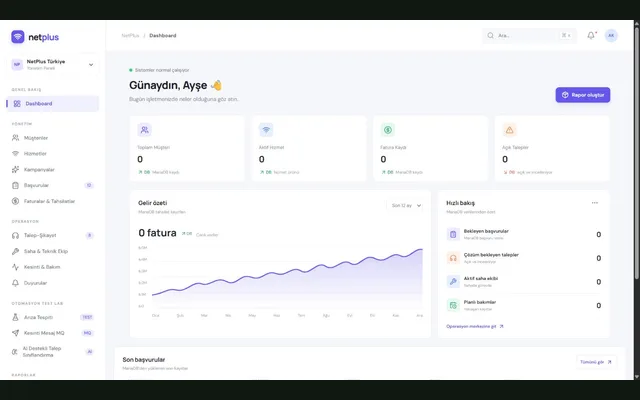
Task: Click the Gelir özeti revenue chart line
Action: point(287,271)
